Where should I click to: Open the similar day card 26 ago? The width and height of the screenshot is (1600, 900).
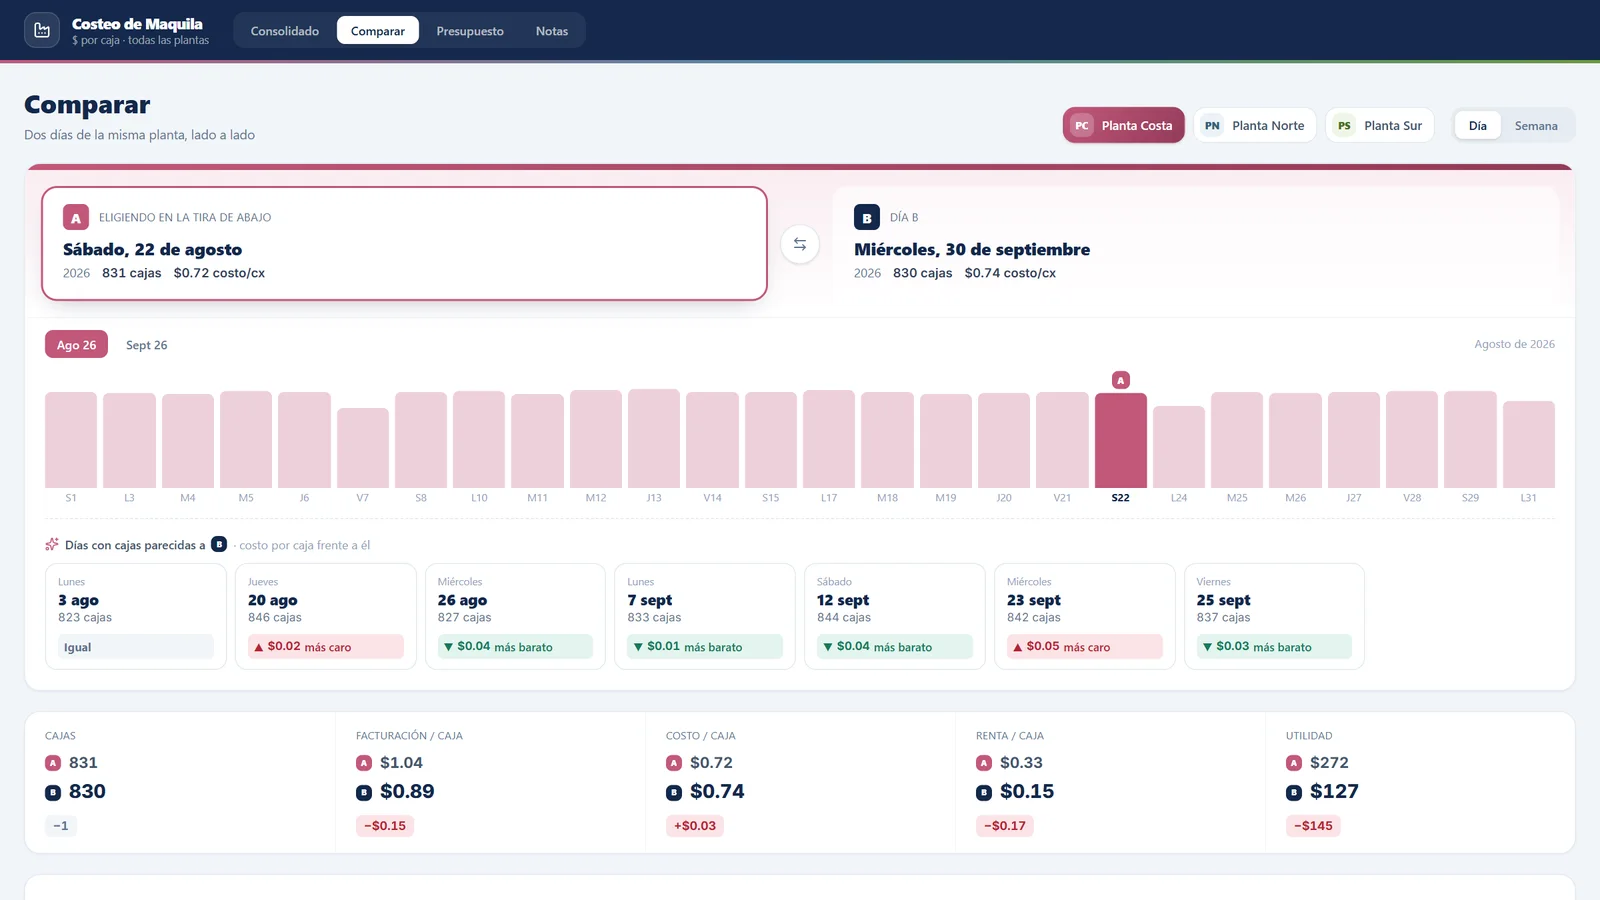(x=515, y=616)
